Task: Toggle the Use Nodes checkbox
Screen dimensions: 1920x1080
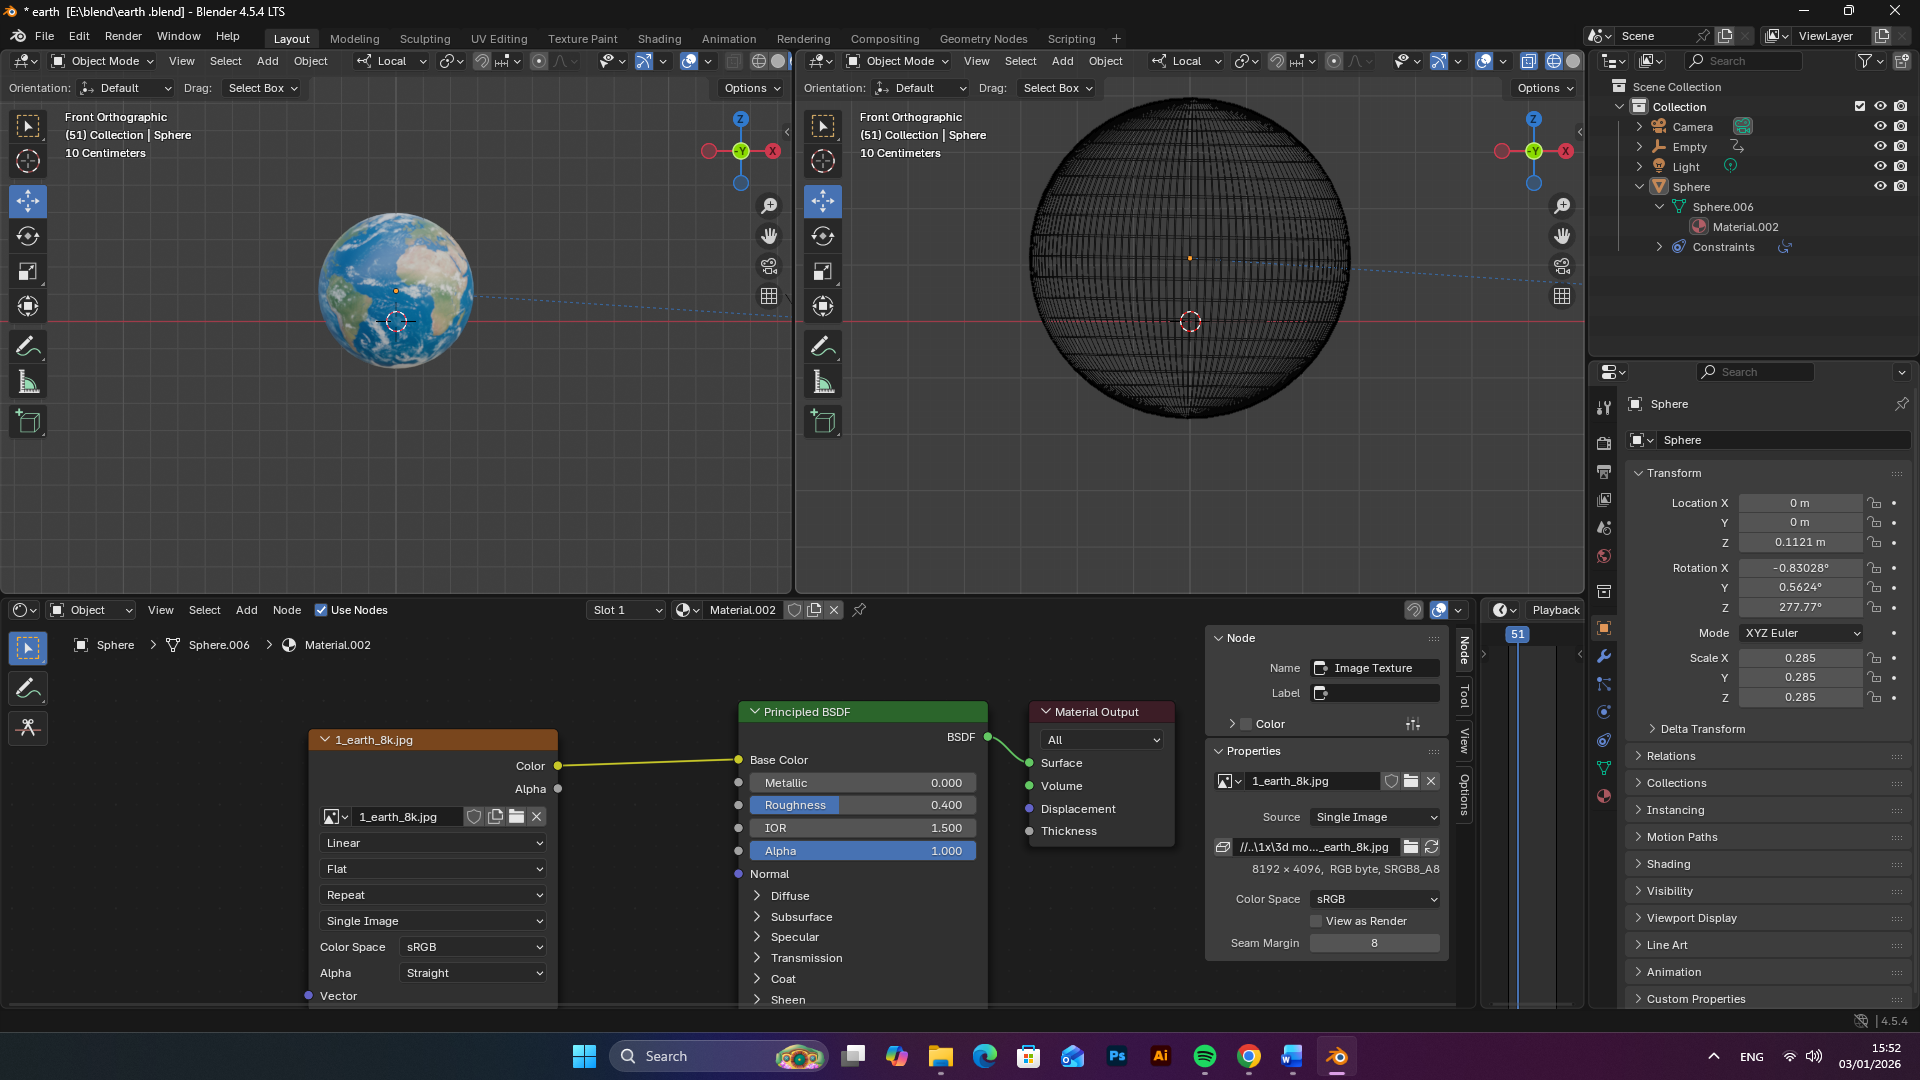Action: click(321, 610)
